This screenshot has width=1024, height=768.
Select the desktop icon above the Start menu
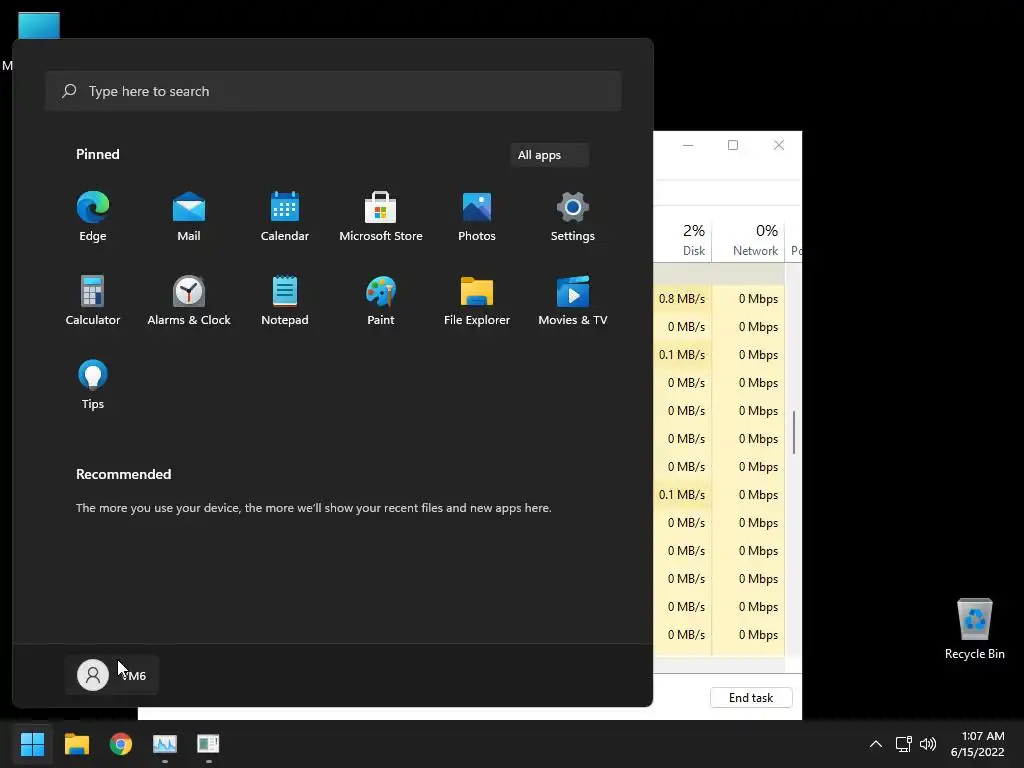pyautogui.click(x=39, y=26)
